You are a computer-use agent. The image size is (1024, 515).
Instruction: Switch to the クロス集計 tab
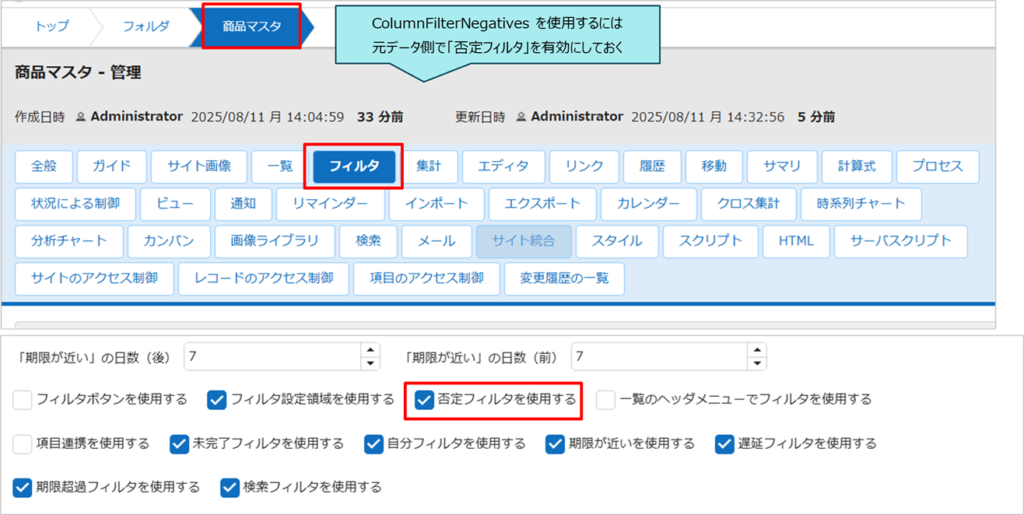click(748, 204)
